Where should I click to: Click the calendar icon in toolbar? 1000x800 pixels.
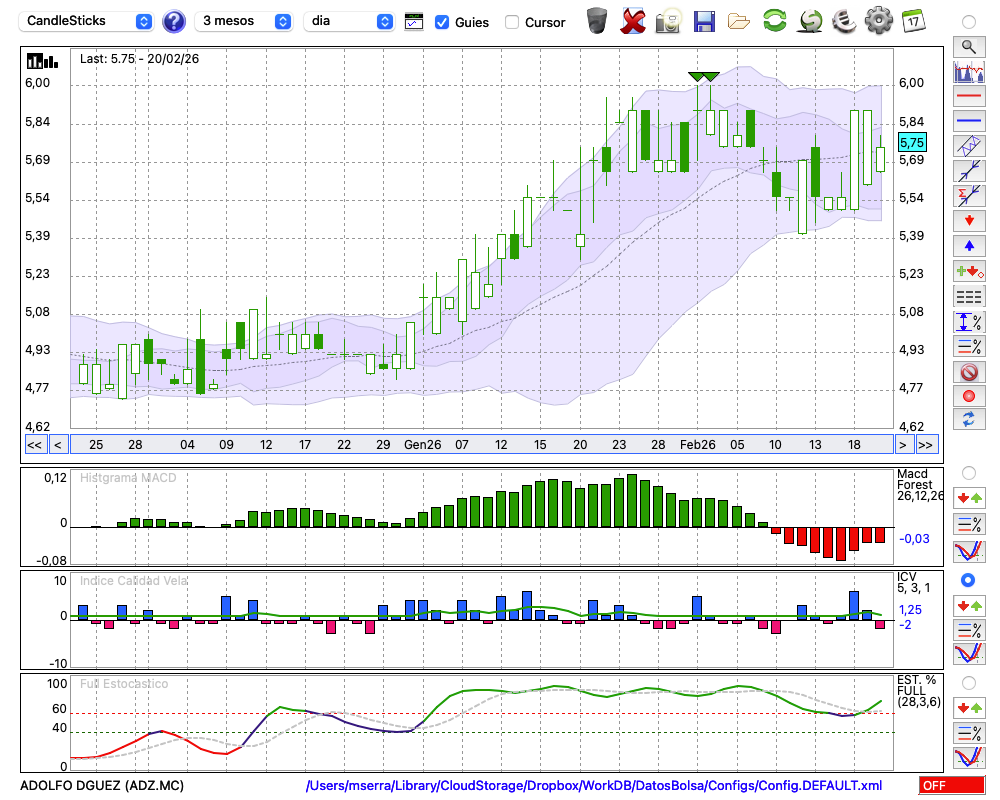[x=912, y=21]
